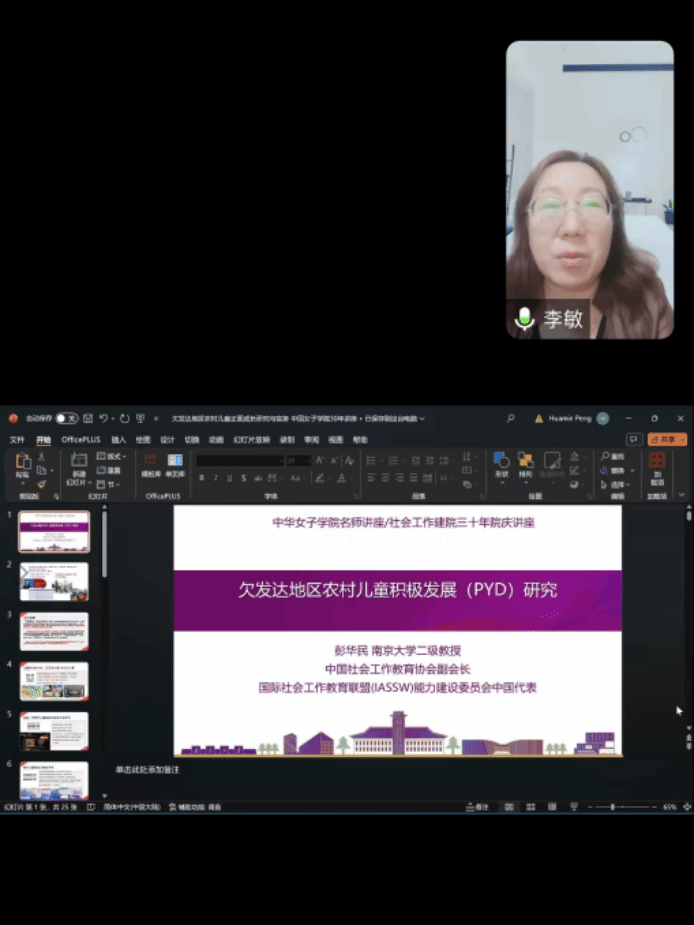Click the Find (查找) button

(x=616, y=456)
